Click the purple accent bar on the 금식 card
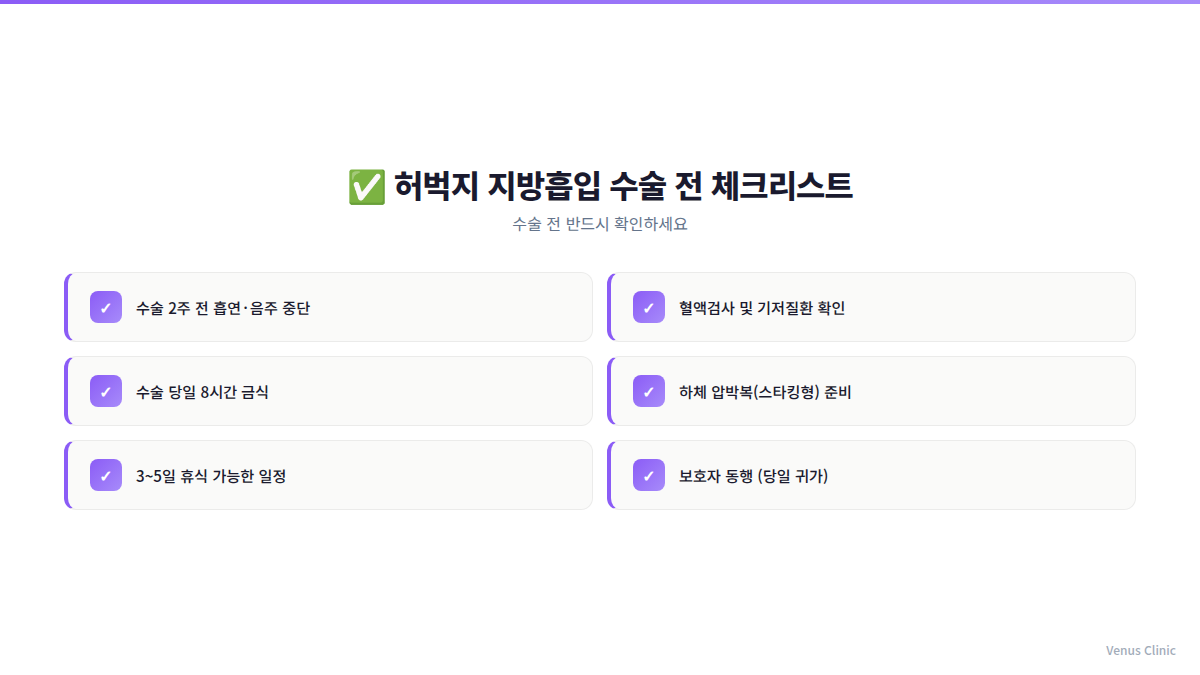Screen dimensions: 1200x675 (x=66, y=391)
